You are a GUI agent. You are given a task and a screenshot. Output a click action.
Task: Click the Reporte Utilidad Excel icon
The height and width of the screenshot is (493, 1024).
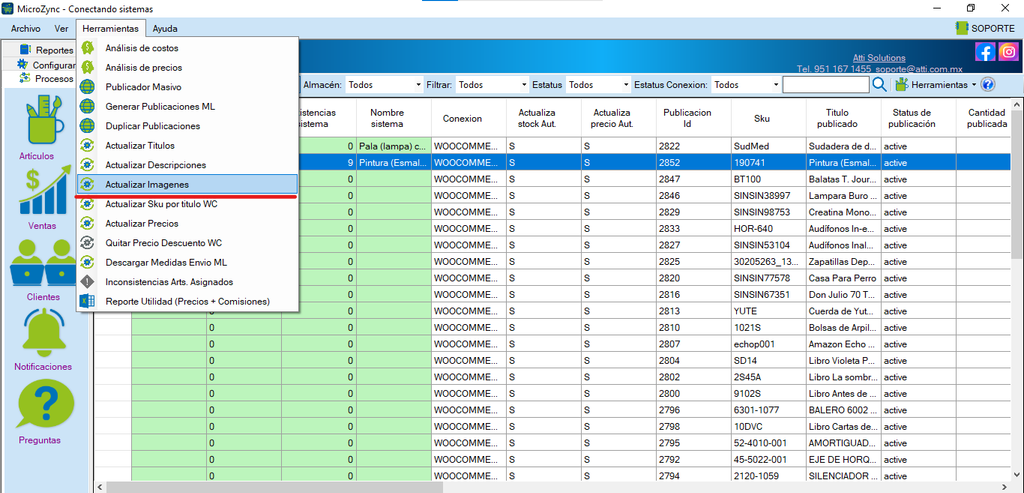click(x=88, y=302)
